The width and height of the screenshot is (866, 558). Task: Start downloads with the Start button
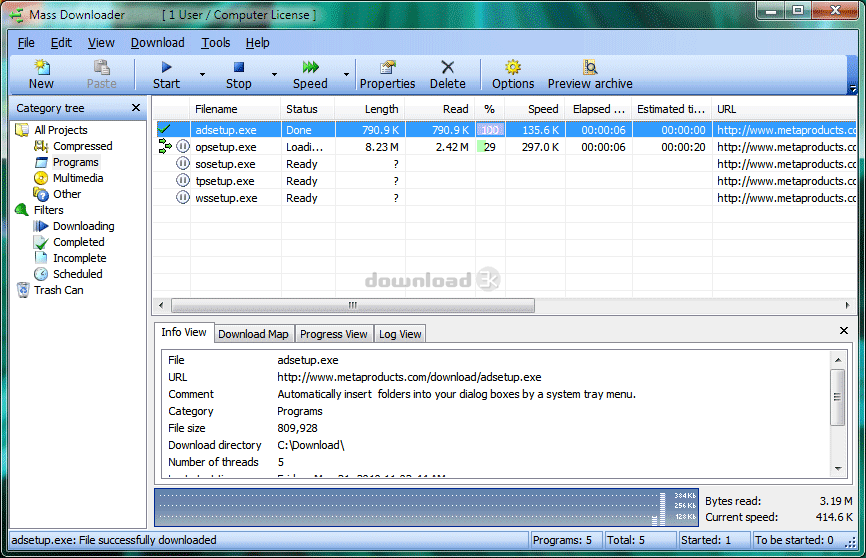point(166,74)
